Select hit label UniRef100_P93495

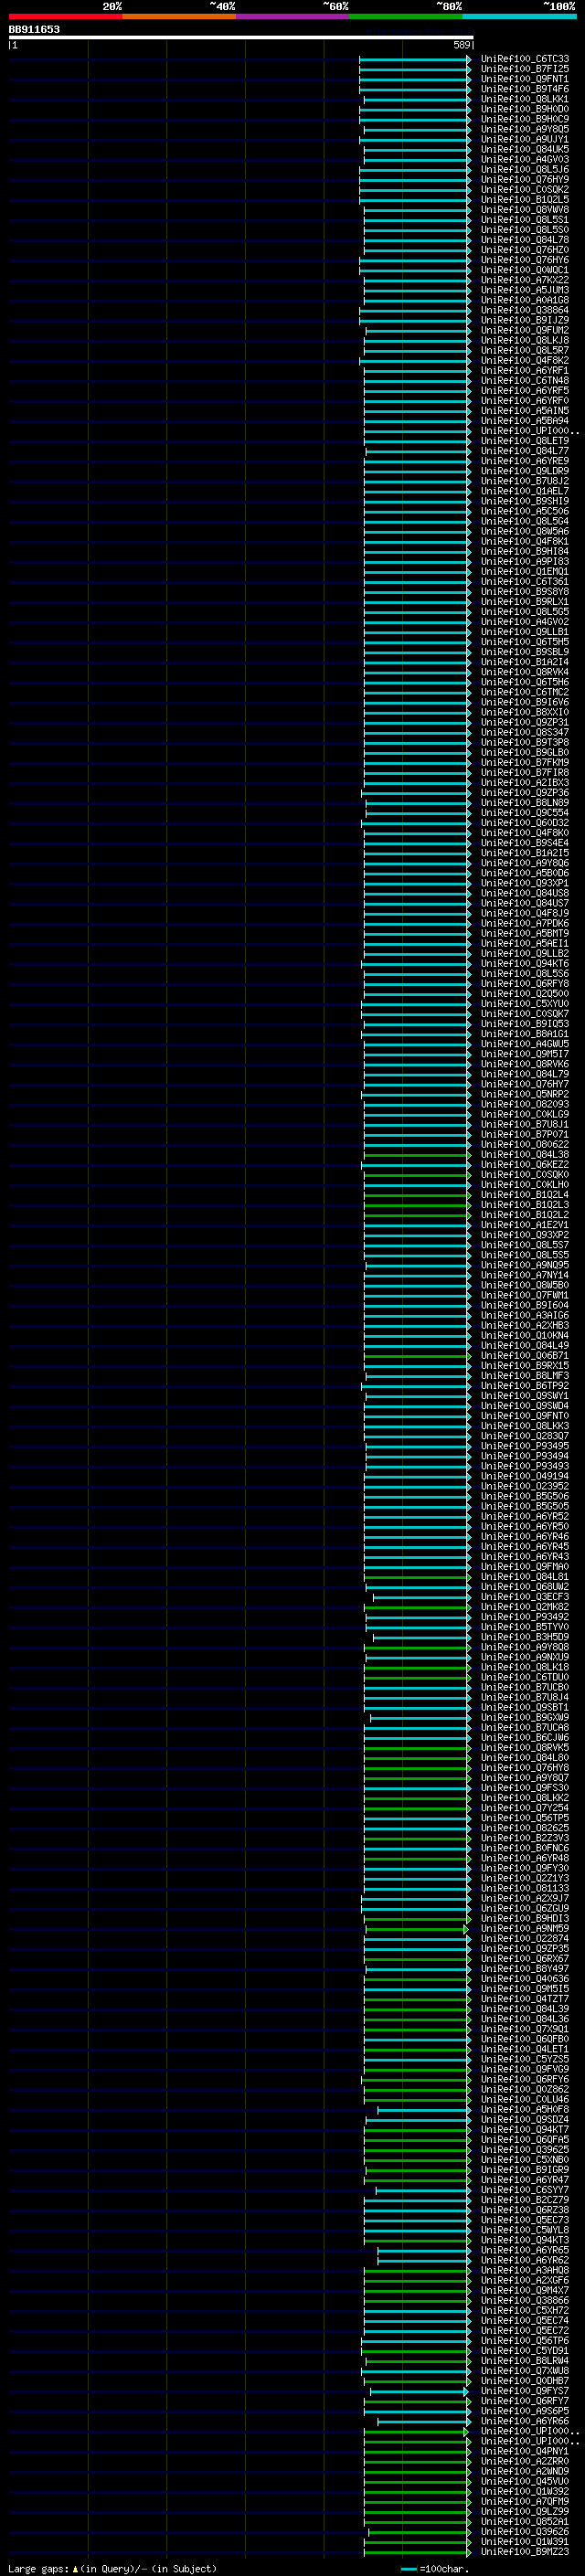pyautogui.click(x=525, y=1445)
